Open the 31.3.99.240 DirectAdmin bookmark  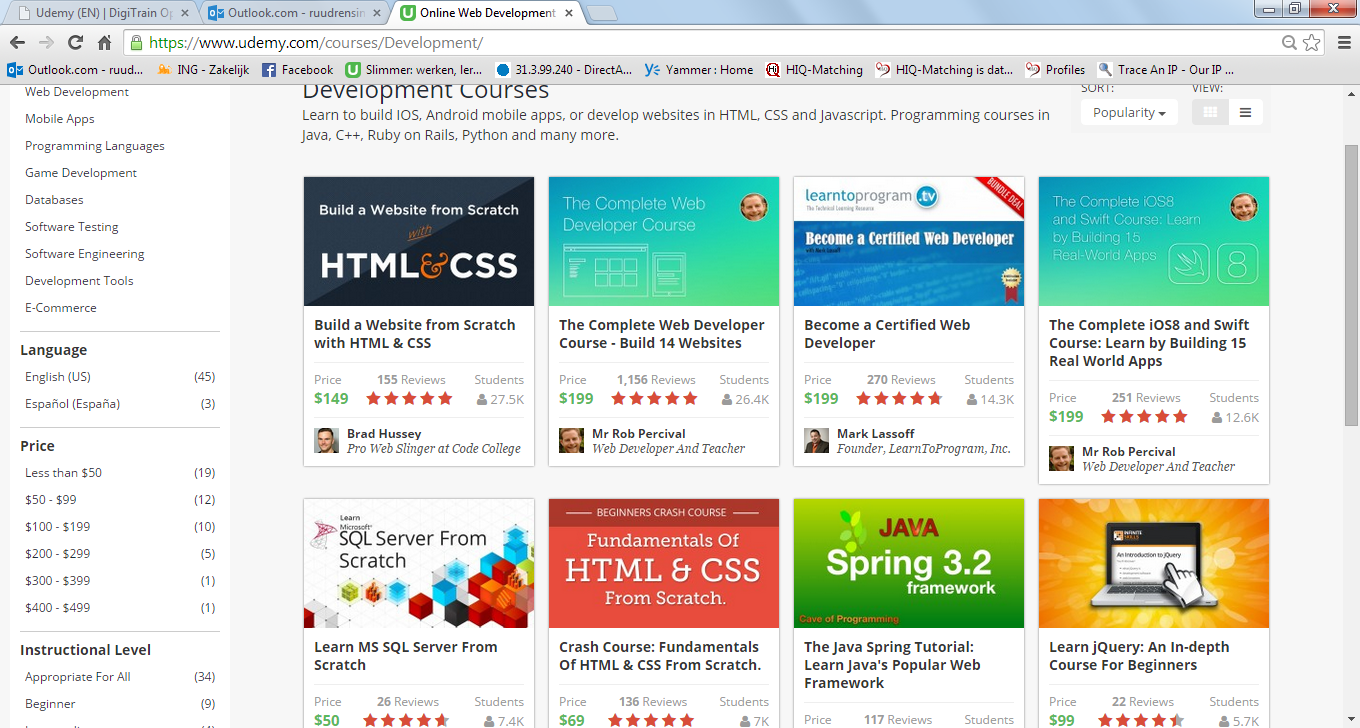[x=564, y=70]
